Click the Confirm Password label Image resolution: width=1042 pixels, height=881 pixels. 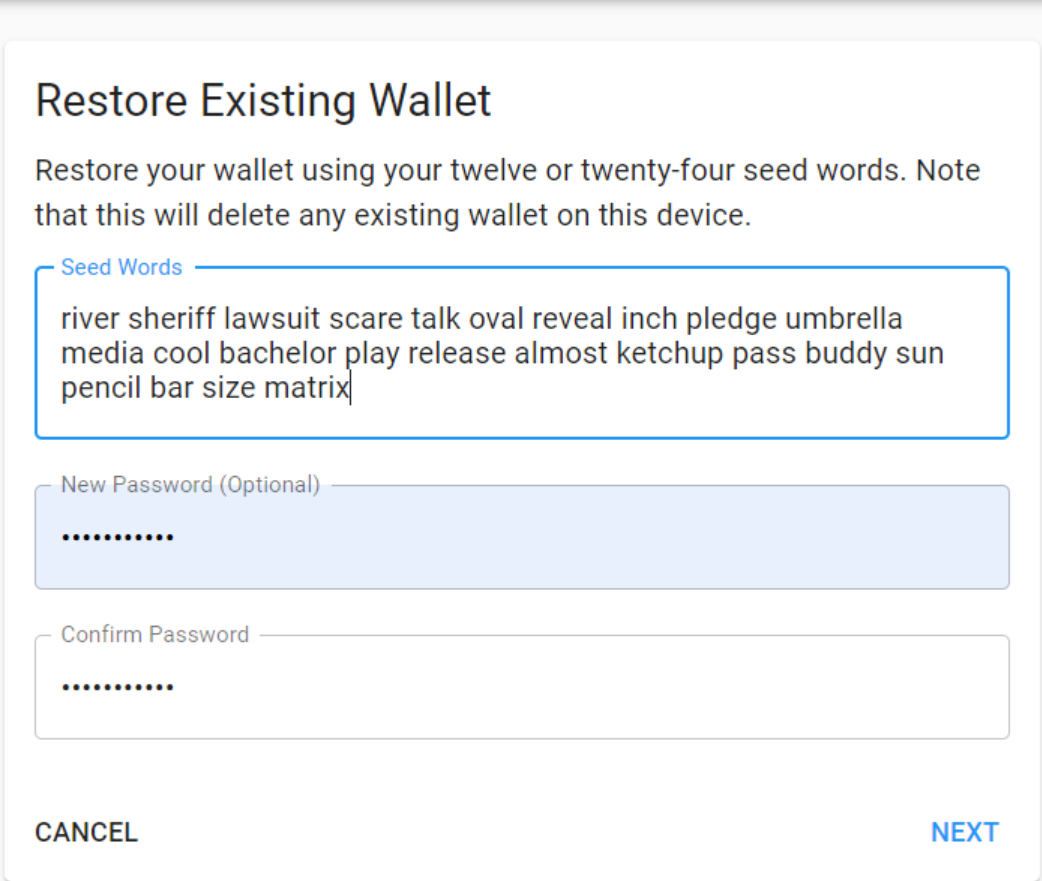pyautogui.click(x=155, y=634)
